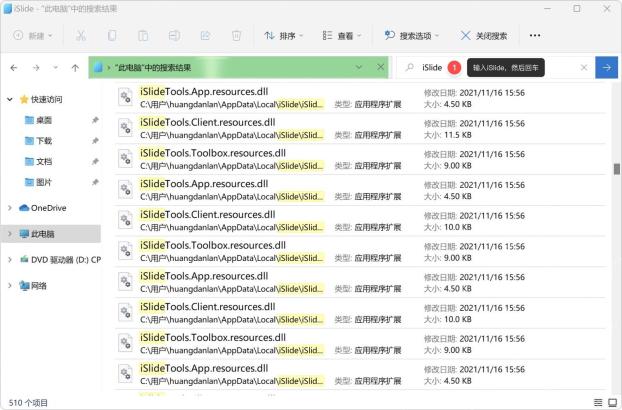622x410 pixels.
Task: Collapse the 快速访问 quick access section
Action: (10, 99)
